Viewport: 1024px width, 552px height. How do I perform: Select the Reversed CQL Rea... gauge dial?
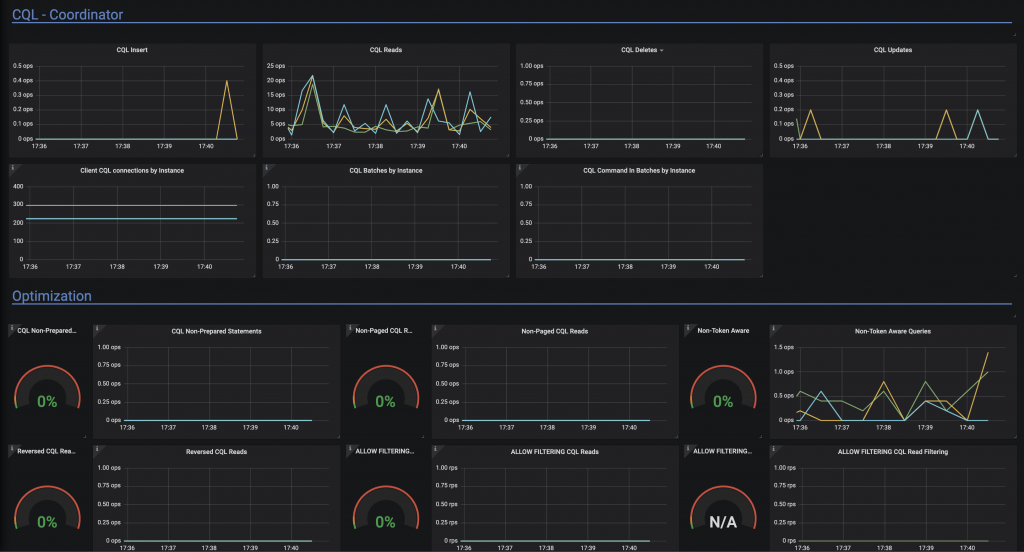47,508
